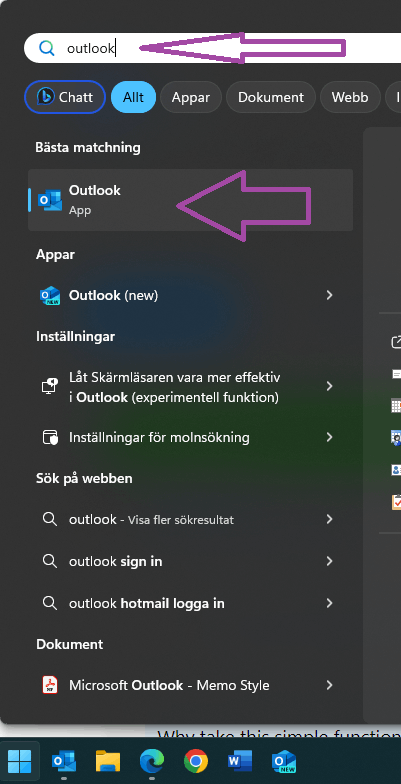This screenshot has width=401, height=784.
Task: Click search icon beside 'outlook sign in'
Action: pyautogui.click(x=50, y=561)
